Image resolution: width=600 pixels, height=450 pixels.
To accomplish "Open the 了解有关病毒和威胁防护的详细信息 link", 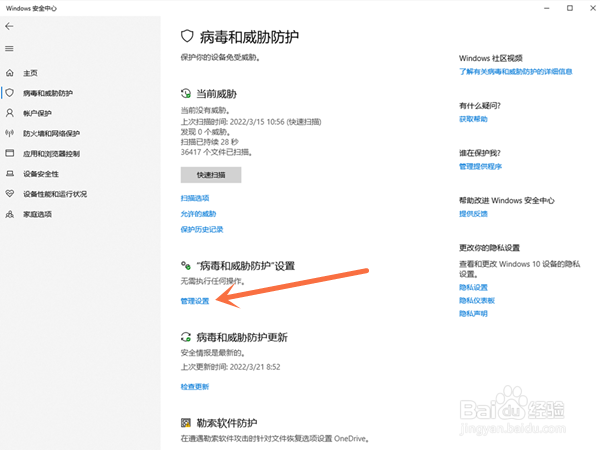I will [x=515, y=72].
